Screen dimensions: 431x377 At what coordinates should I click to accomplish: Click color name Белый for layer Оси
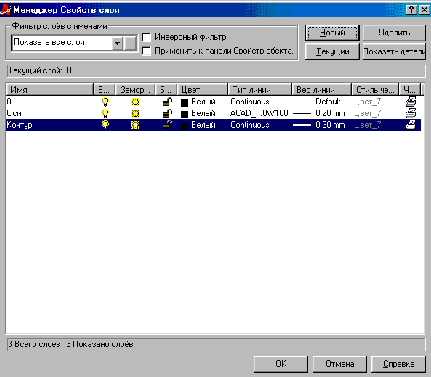(203, 113)
